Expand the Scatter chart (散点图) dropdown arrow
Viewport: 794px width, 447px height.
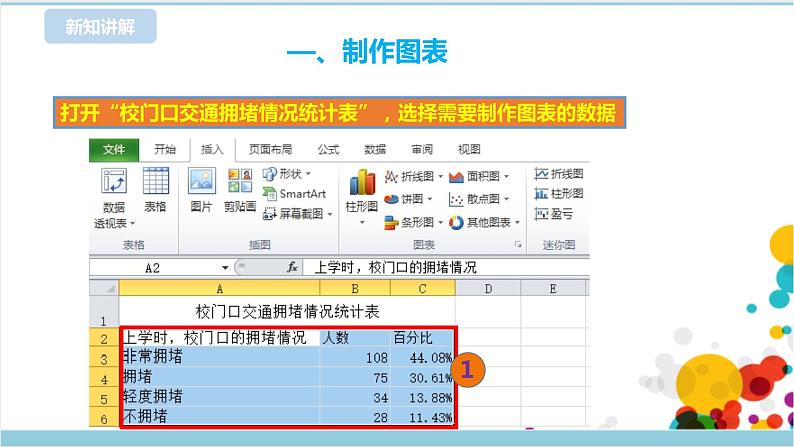pos(506,199)
